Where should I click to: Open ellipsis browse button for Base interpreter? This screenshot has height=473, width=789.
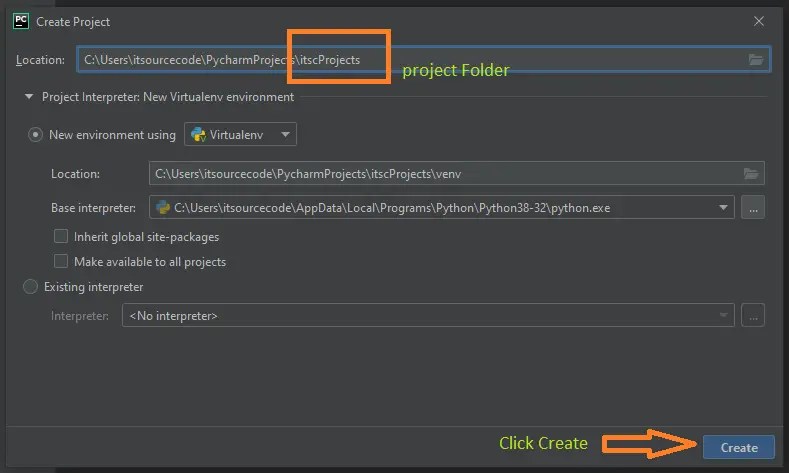[x=753, y=207]
